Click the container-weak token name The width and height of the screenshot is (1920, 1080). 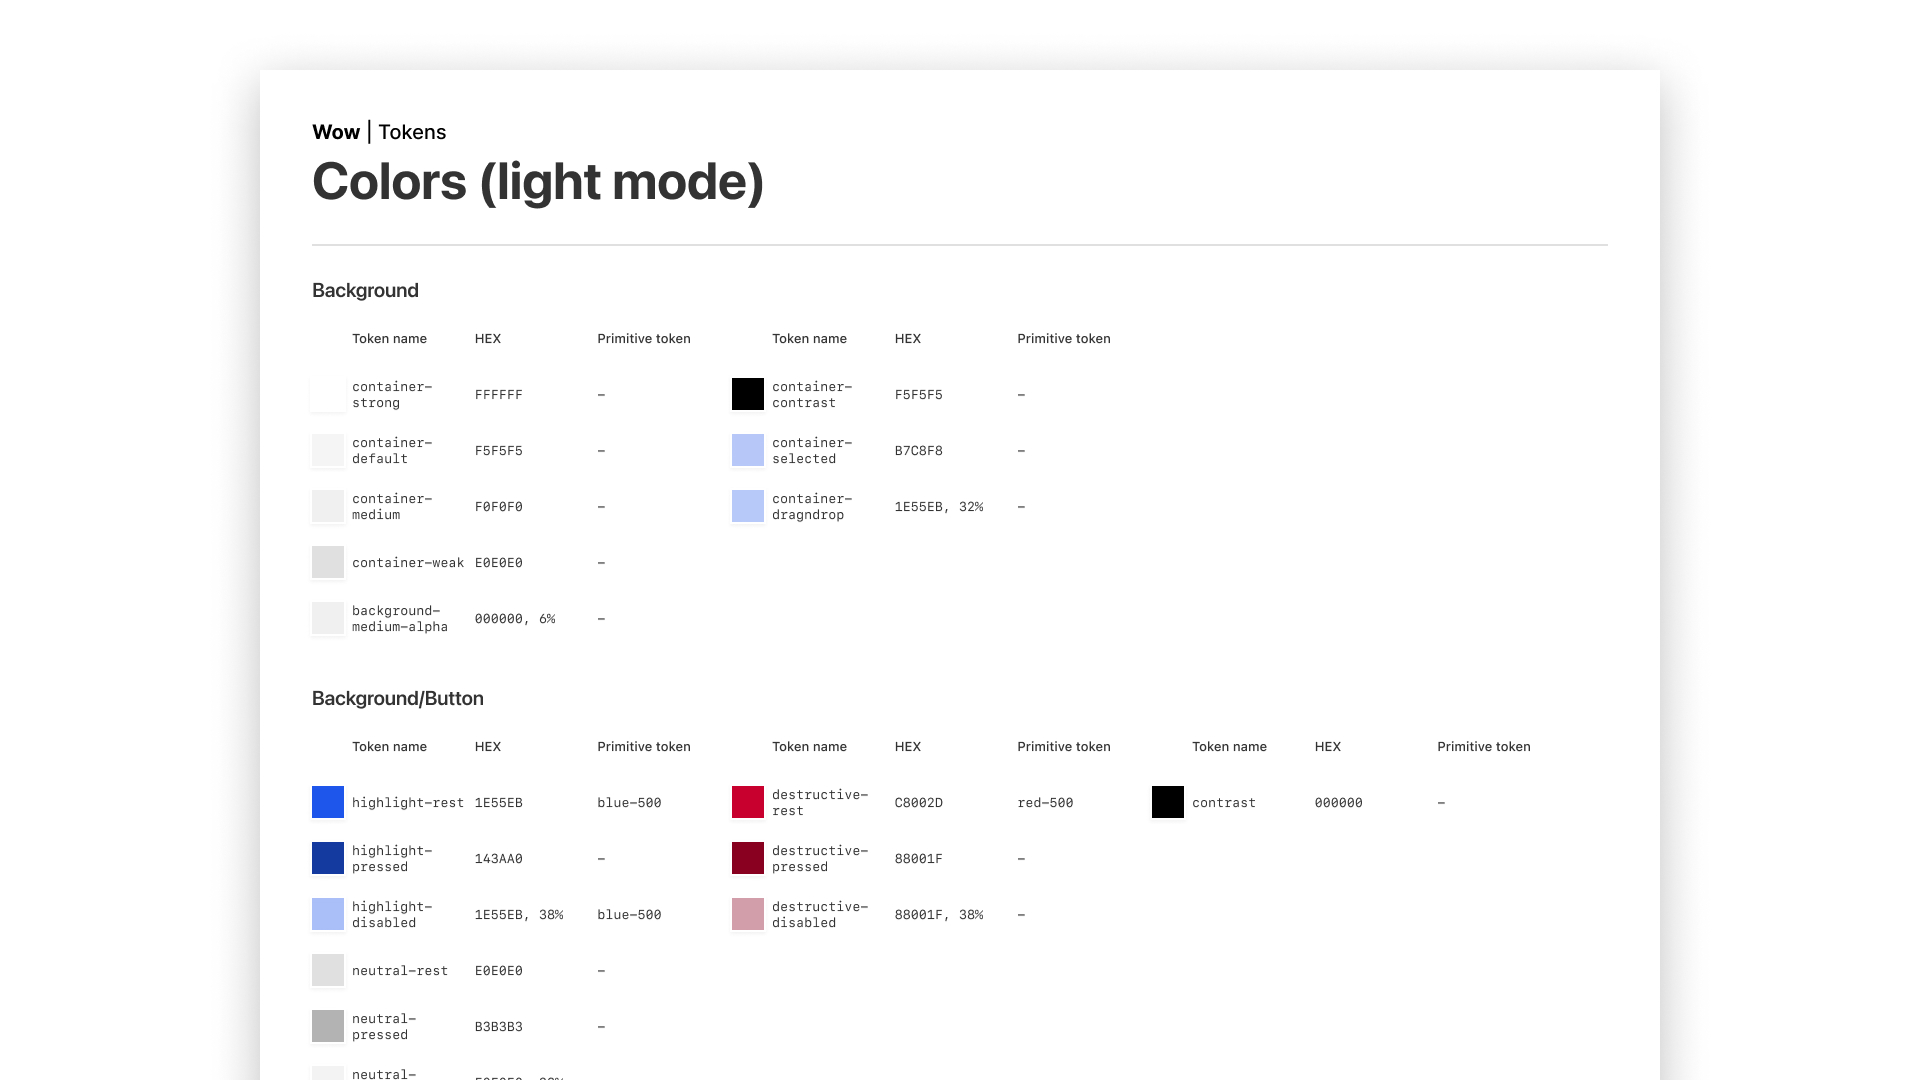(x=408, y=563)
